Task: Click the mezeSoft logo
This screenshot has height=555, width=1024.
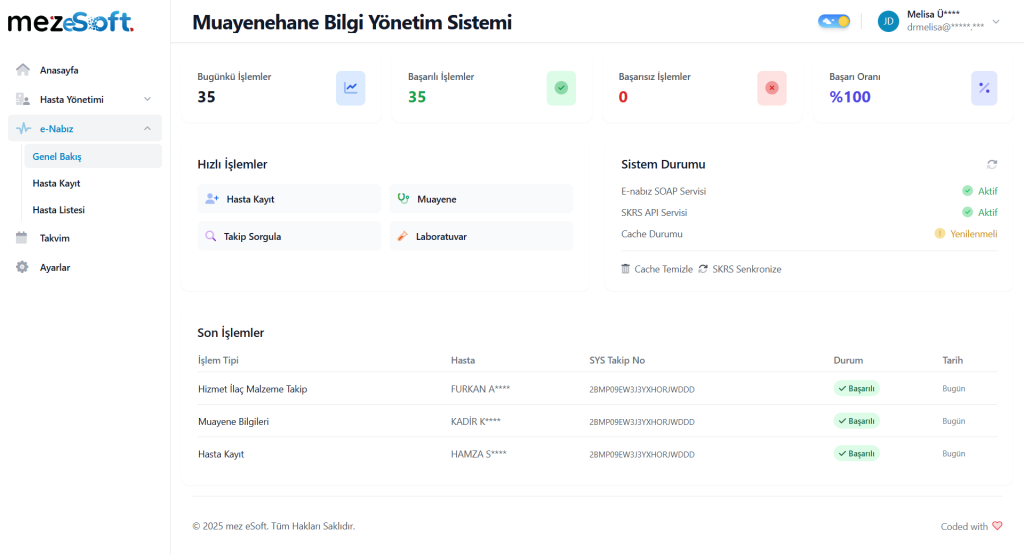Action: pyautogui.click(x=70, y=22)
